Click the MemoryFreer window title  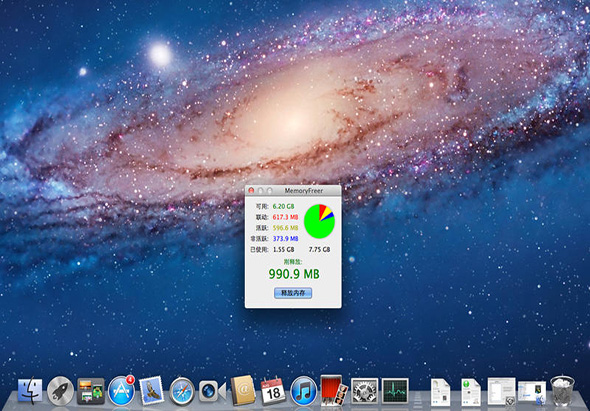tap(303, 191)
